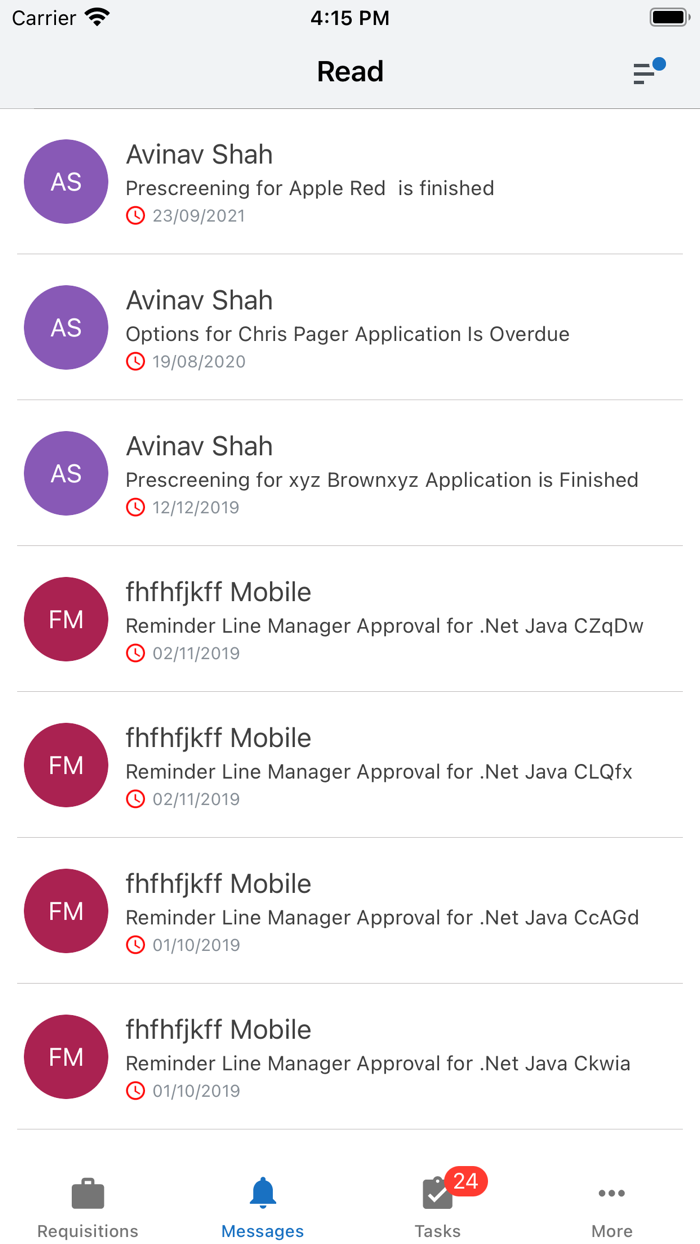Tap the Wi-Fi indicator in the status bar
The height and width of the screenshot is (1244, 700).
(x=95, y=17)
